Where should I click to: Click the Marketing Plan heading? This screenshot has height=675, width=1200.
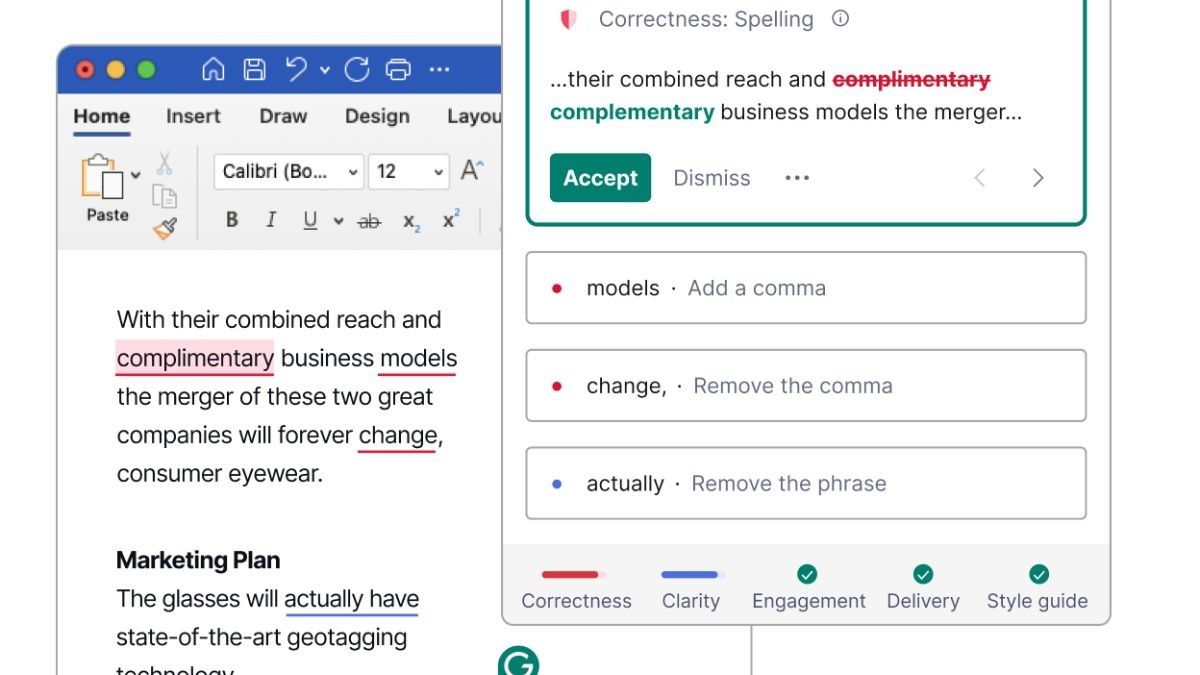coord(198,560)
